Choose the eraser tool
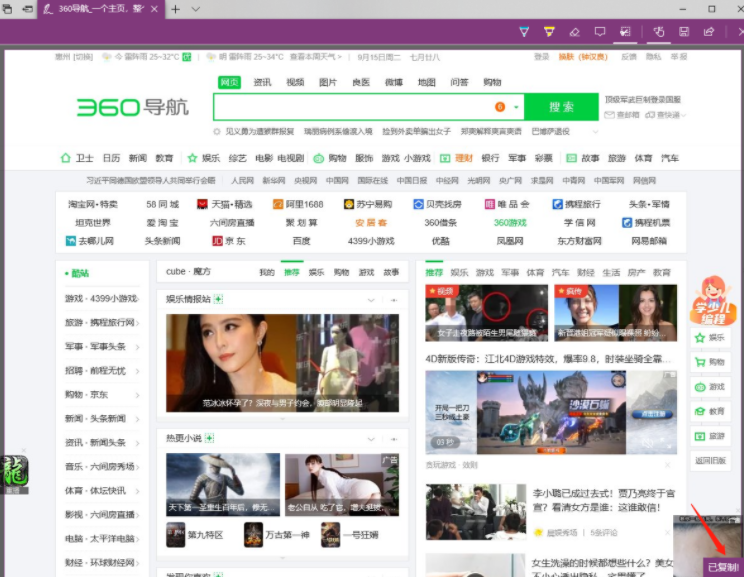The width and height of the screenshot is (746, 577). click(x=574, y=32)
